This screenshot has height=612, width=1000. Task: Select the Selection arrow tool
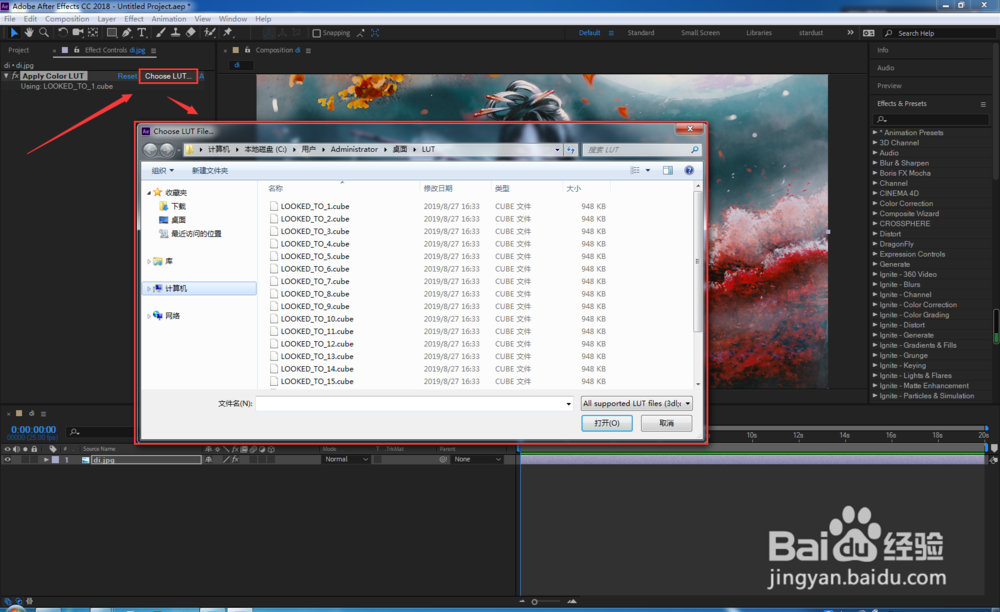click(x=14, y=33)
